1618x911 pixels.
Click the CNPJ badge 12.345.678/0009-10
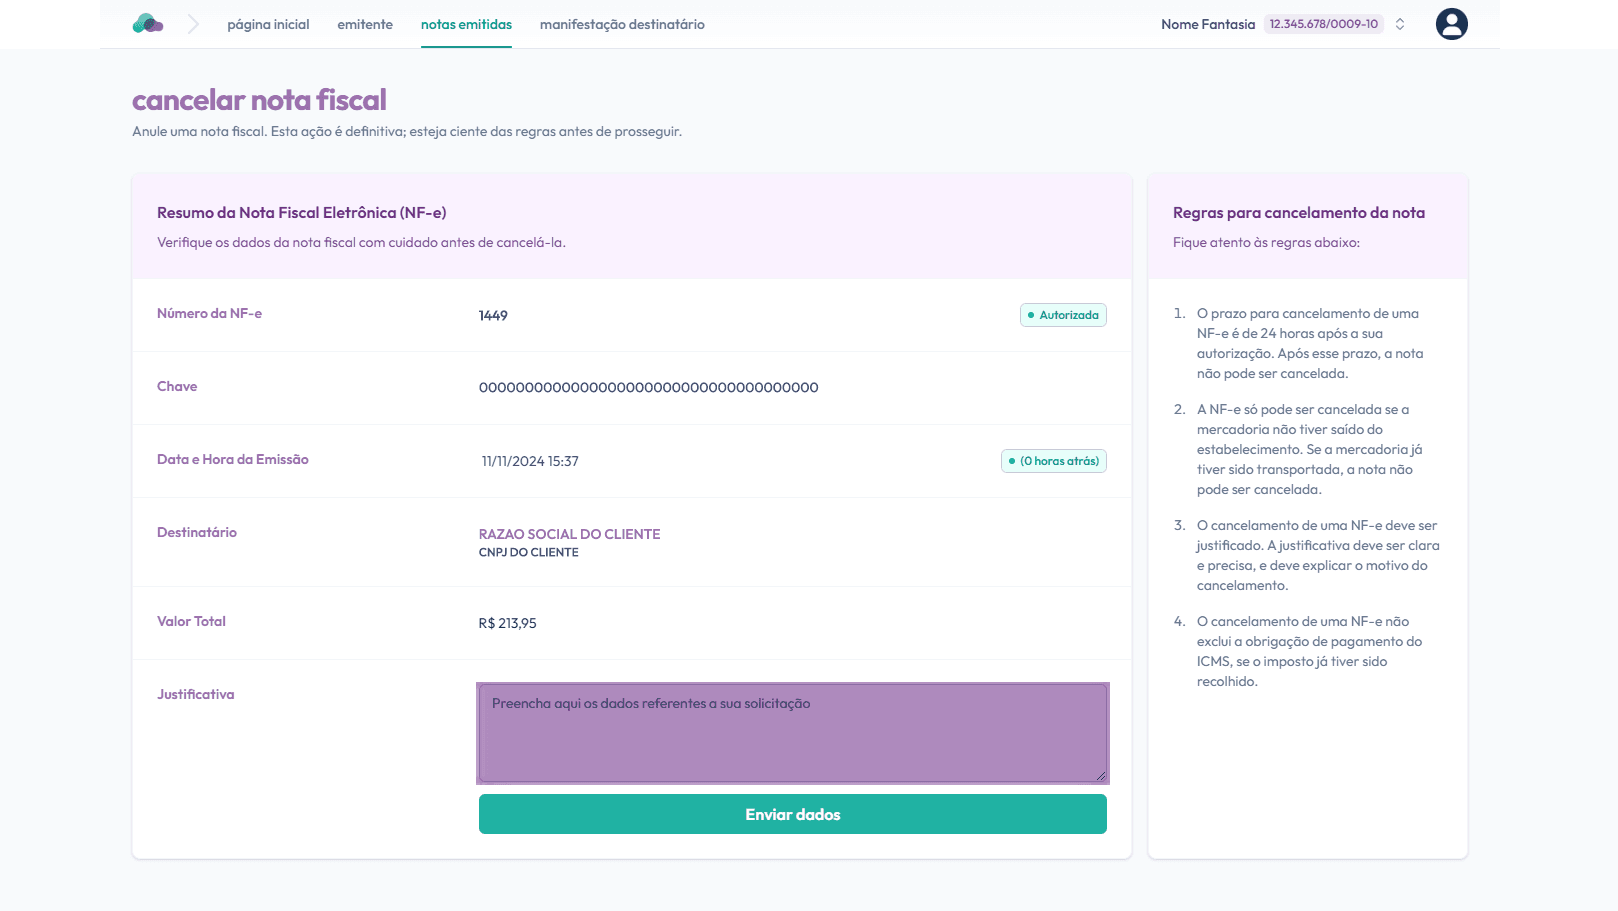point(1323,24)
